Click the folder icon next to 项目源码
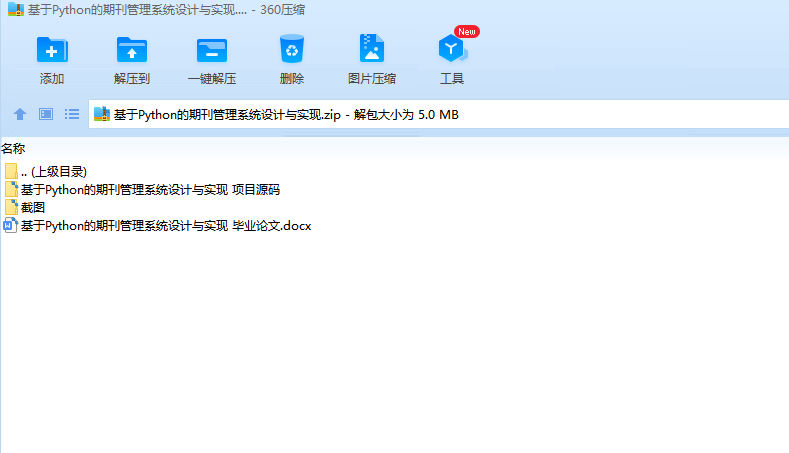The width and height of the screenshot is (789, 453). pos(11,189)
